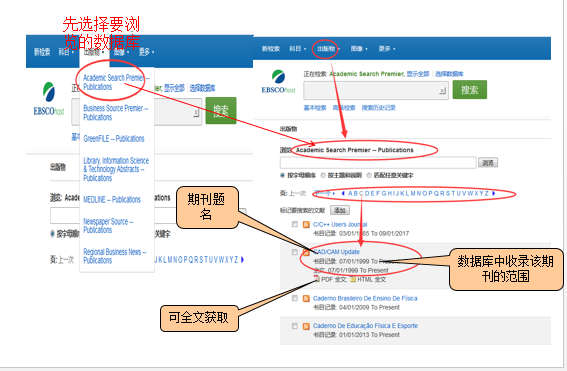Image resolution: width=567 pixels, height=371 pixels.
Task: Tick checkbox for Caderno Brasileiro De Ensino De Física
Action: click(295, 298)
